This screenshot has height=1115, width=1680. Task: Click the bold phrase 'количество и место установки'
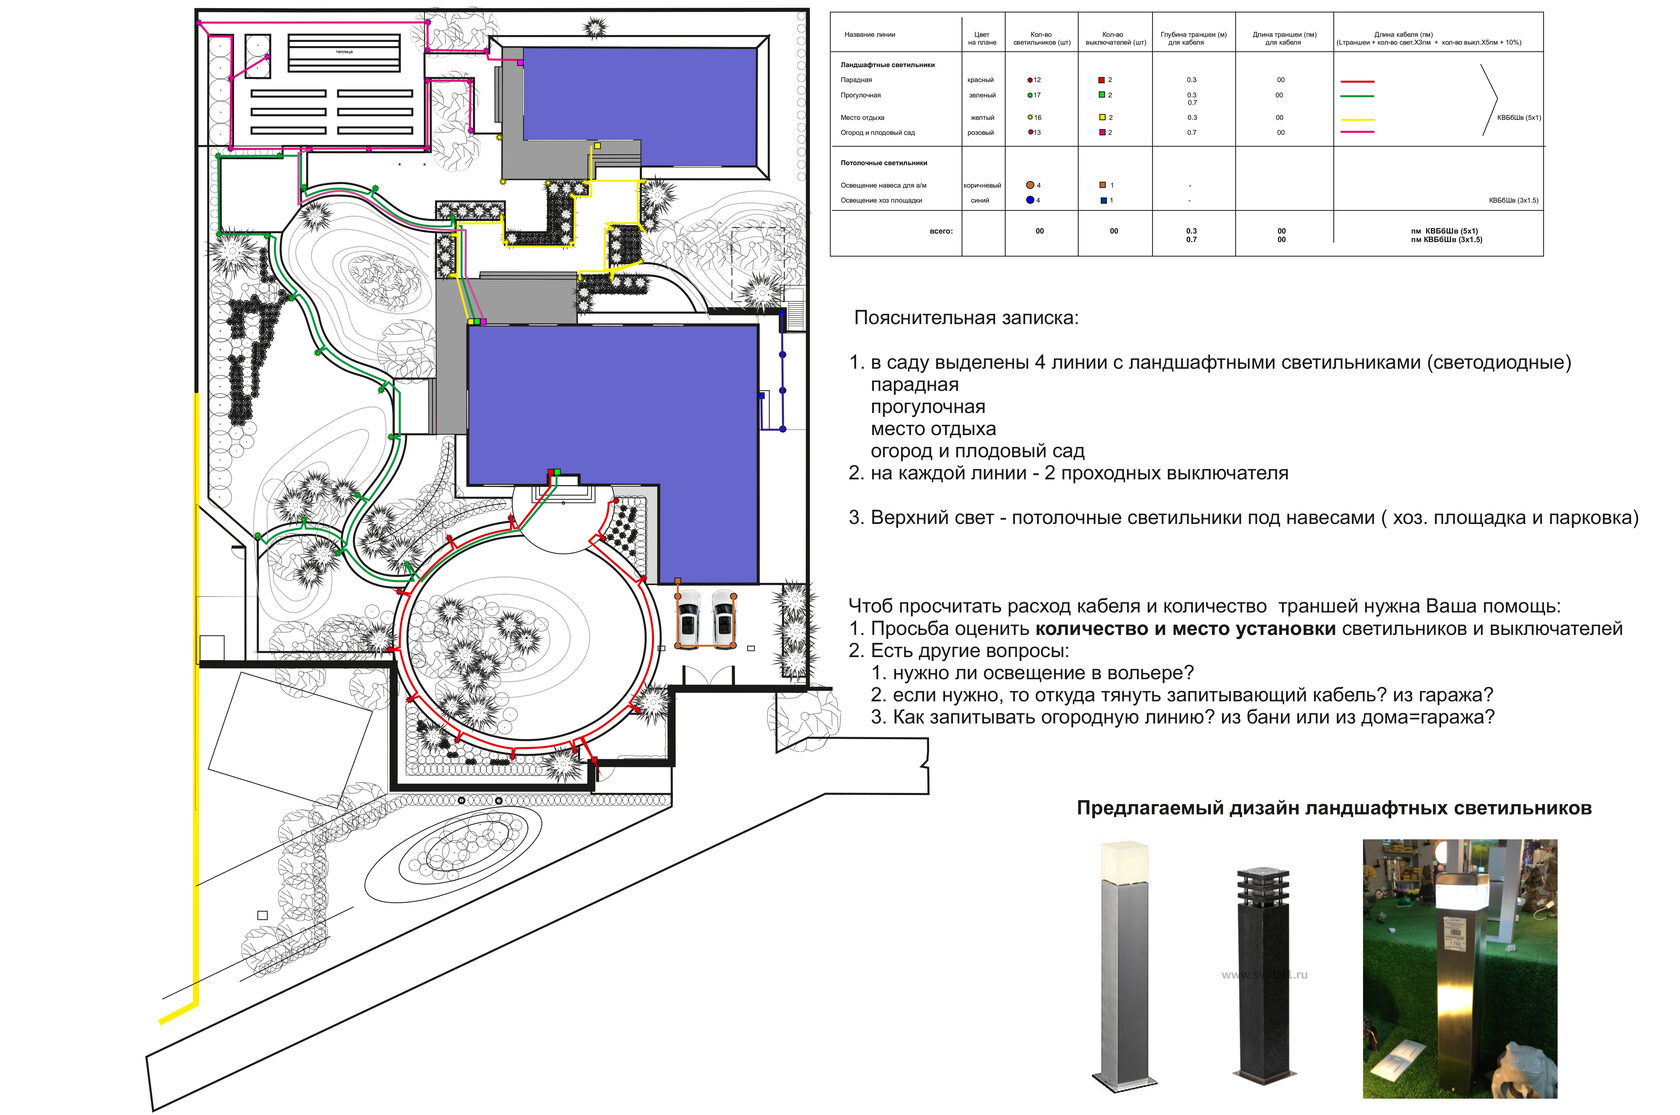pyautogui.click(x=1185, y=629)
